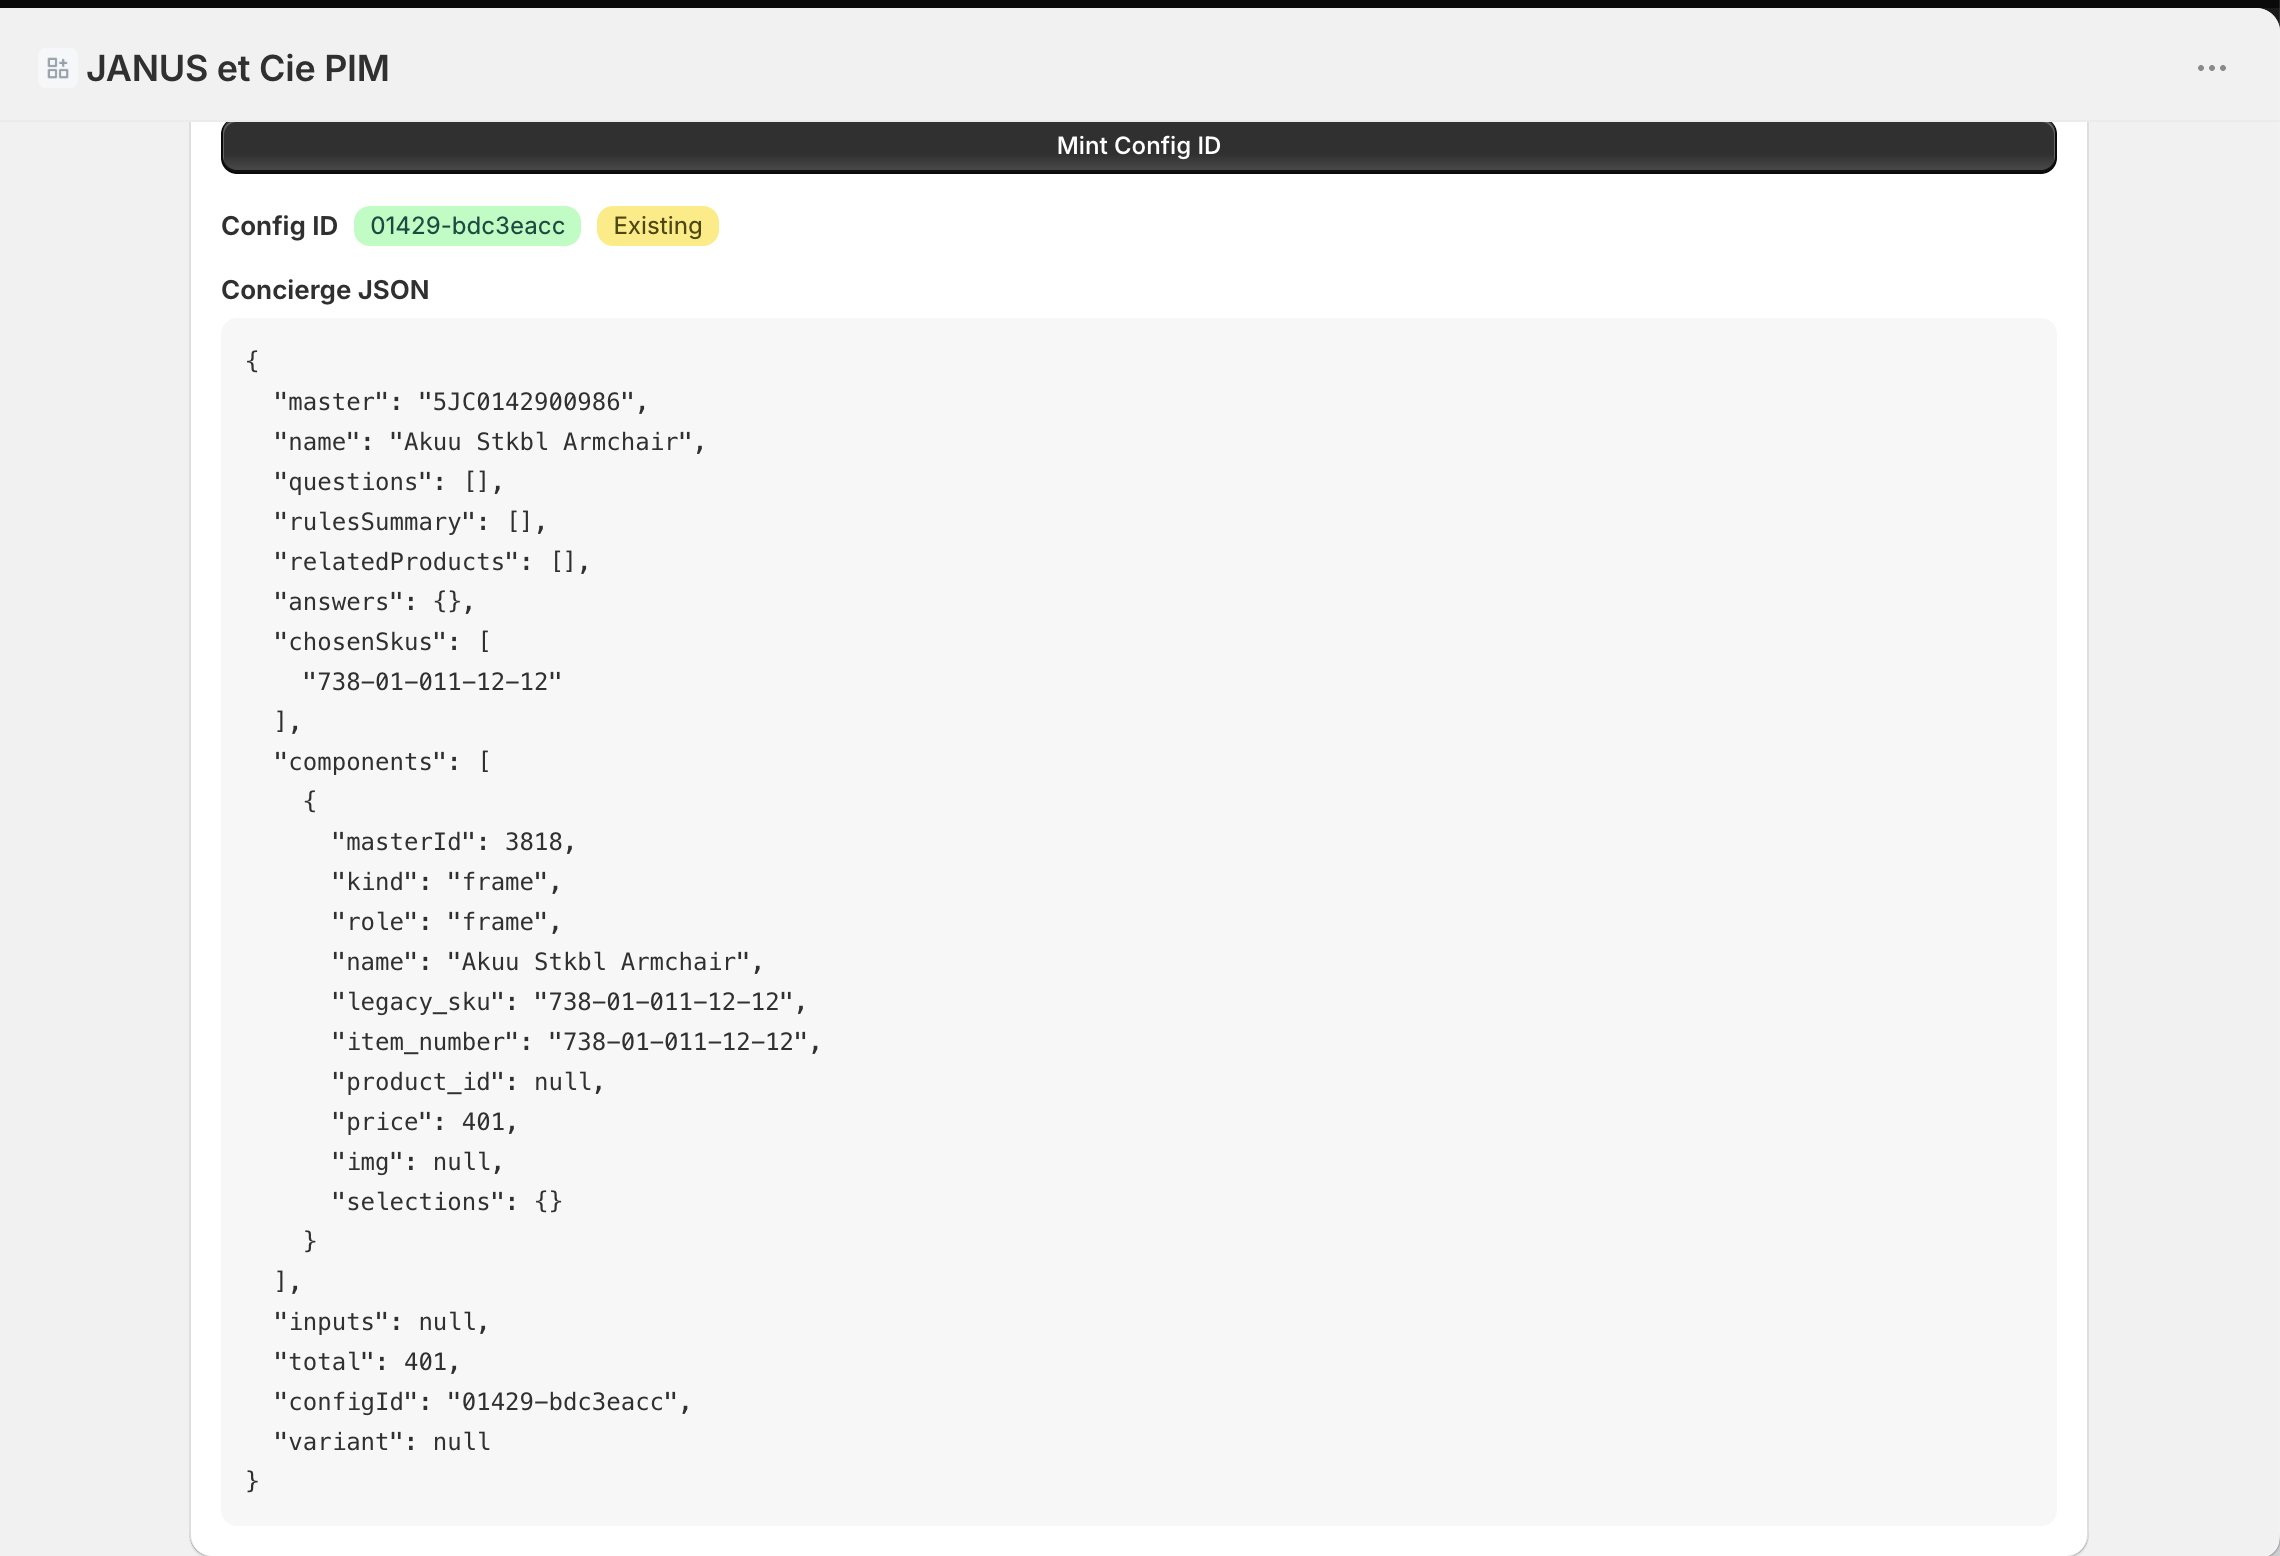Click the "selections": {} line
Image resolution: width=2280 pixels, height=1556 pixels.
pos(447,1202)
